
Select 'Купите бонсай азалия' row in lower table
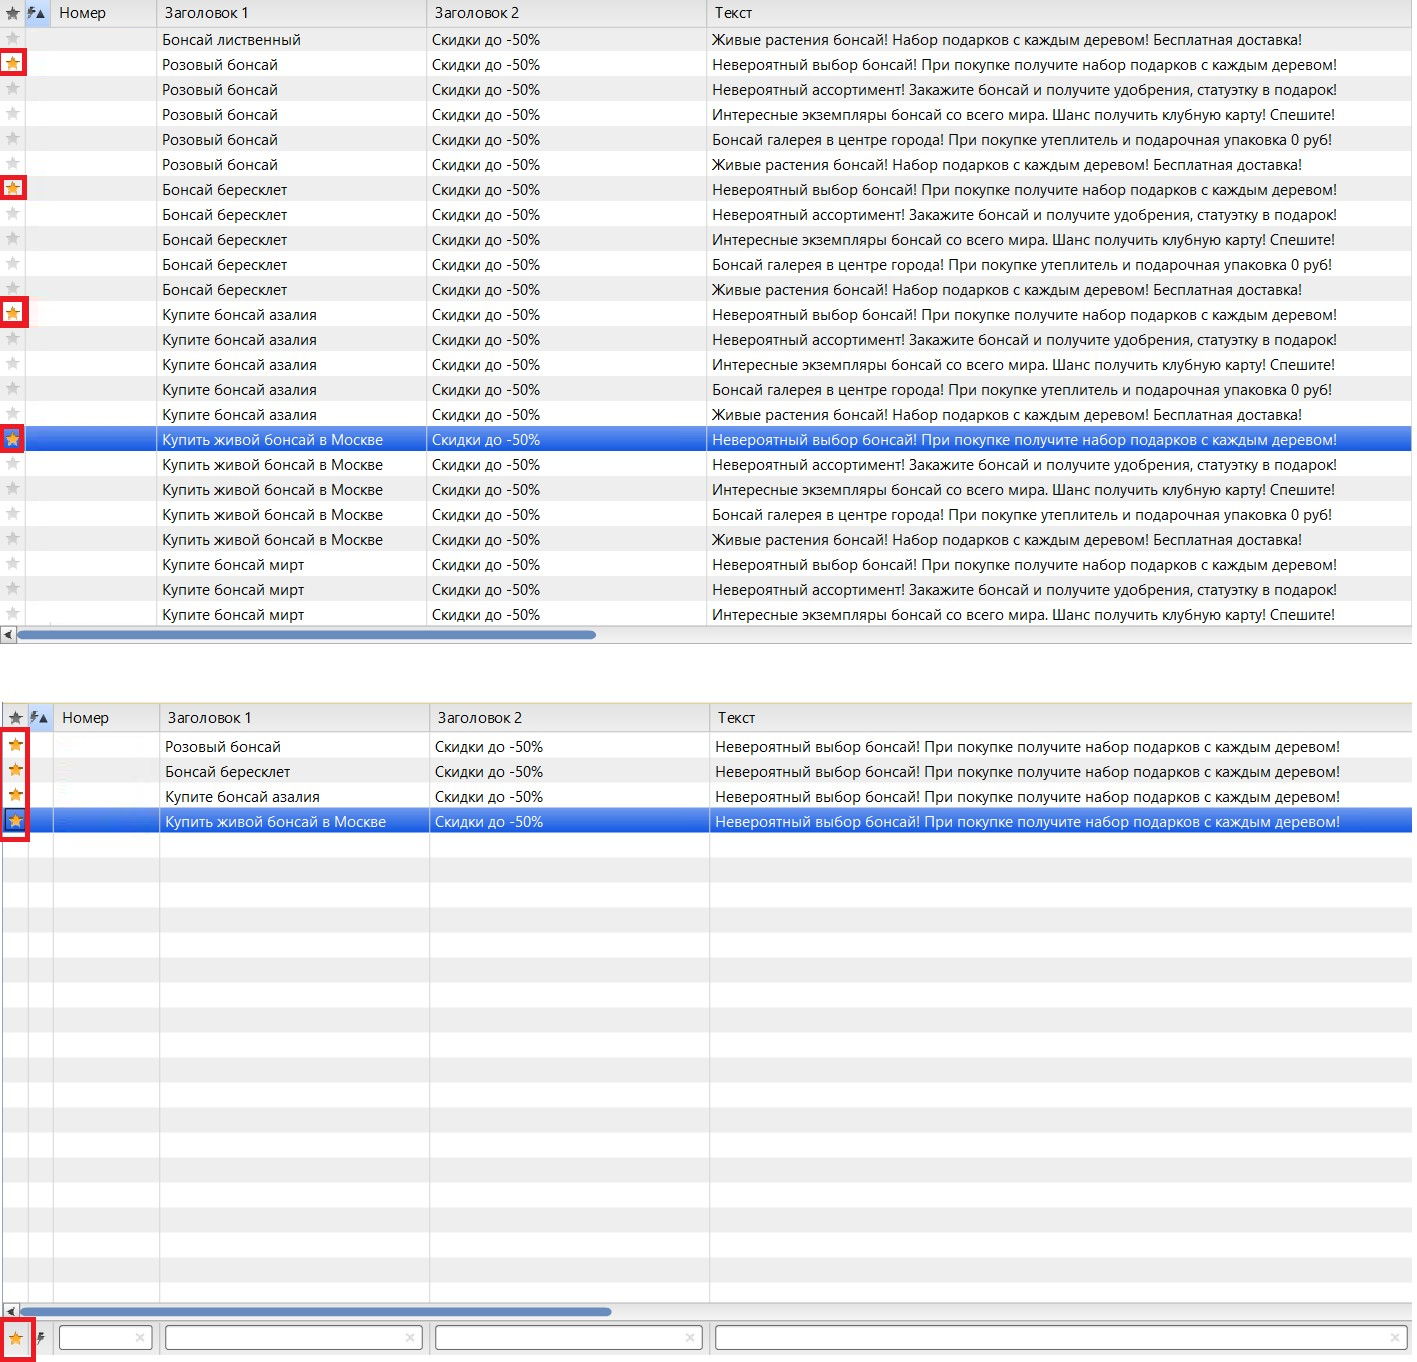coord(243,797)
